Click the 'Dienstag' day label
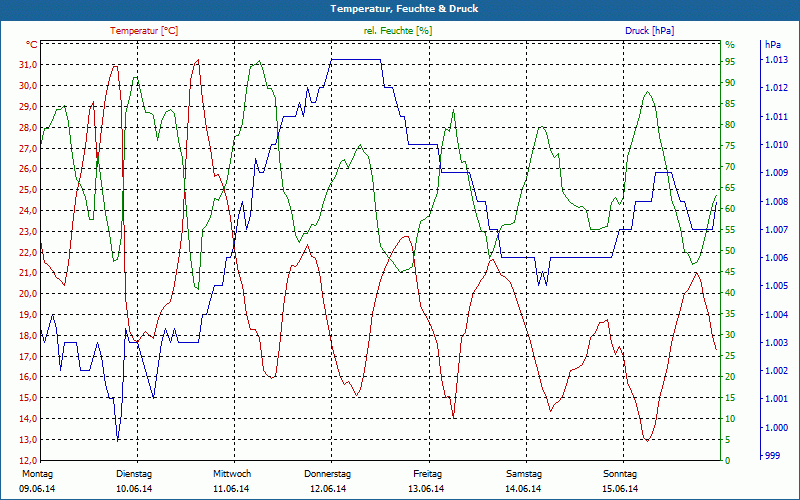Image resolution: width=800 pixels, height=500 pixels. click(x=134, y=474)
